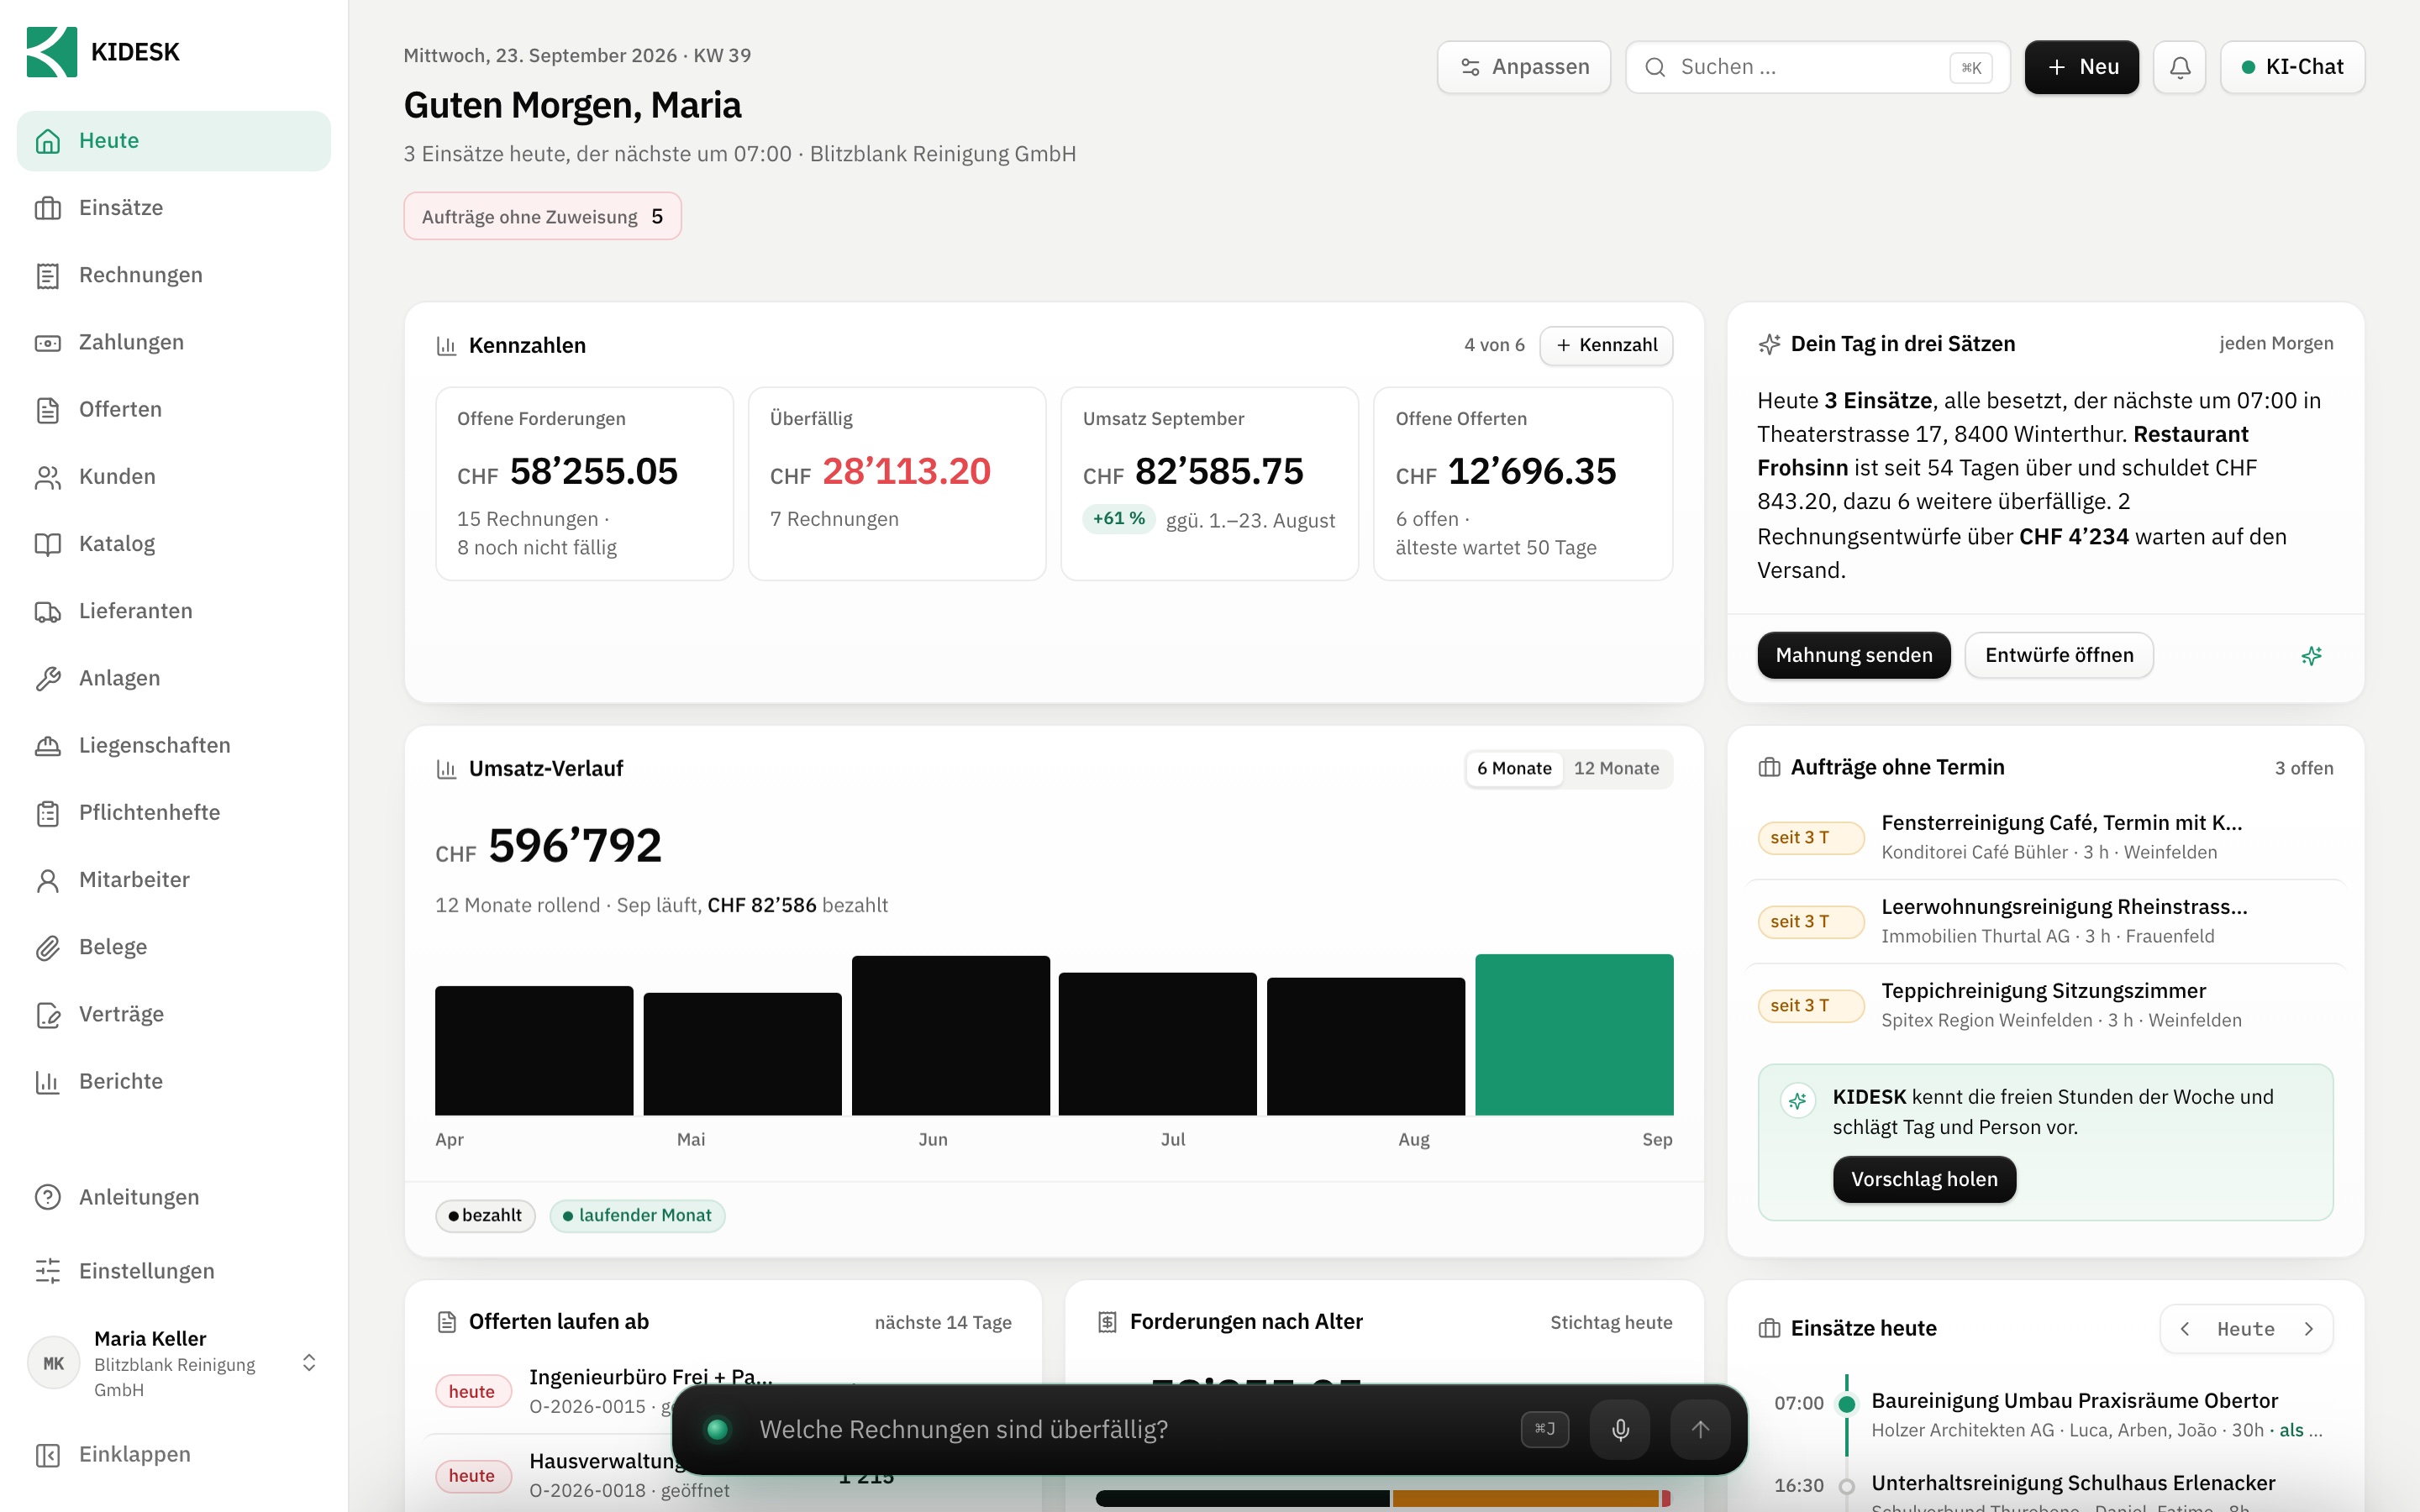Click the Forderungen nach Alter icon

click(x=1107, y=1322)
